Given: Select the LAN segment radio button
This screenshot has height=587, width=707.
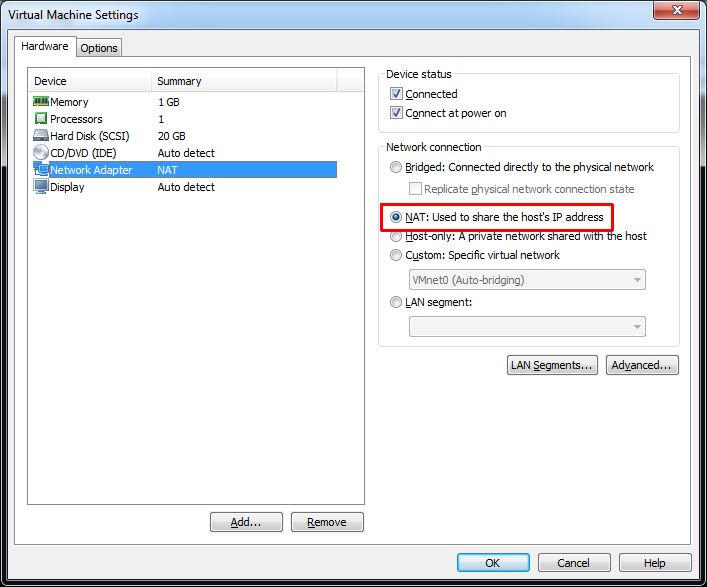Looking at the screenshot, I should [395, 302].
